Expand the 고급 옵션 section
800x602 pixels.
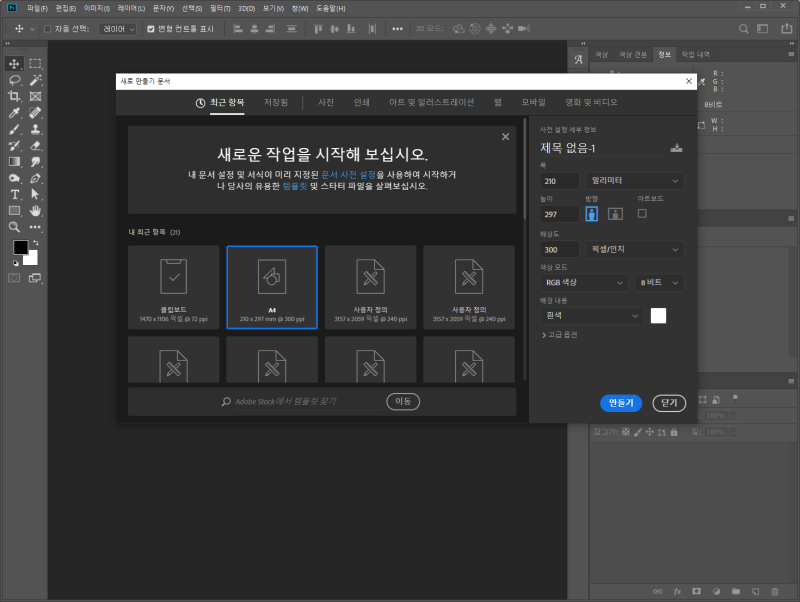tap(560, 335)
